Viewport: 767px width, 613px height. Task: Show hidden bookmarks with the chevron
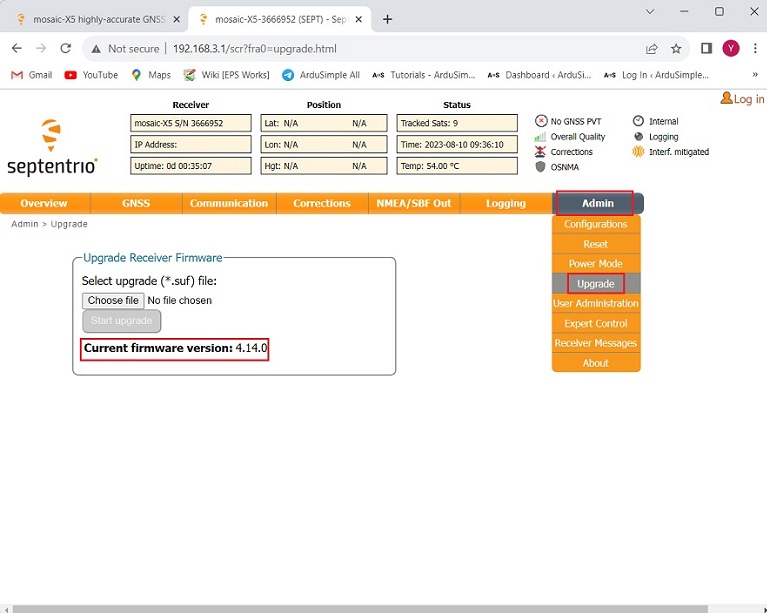(754, 75)
